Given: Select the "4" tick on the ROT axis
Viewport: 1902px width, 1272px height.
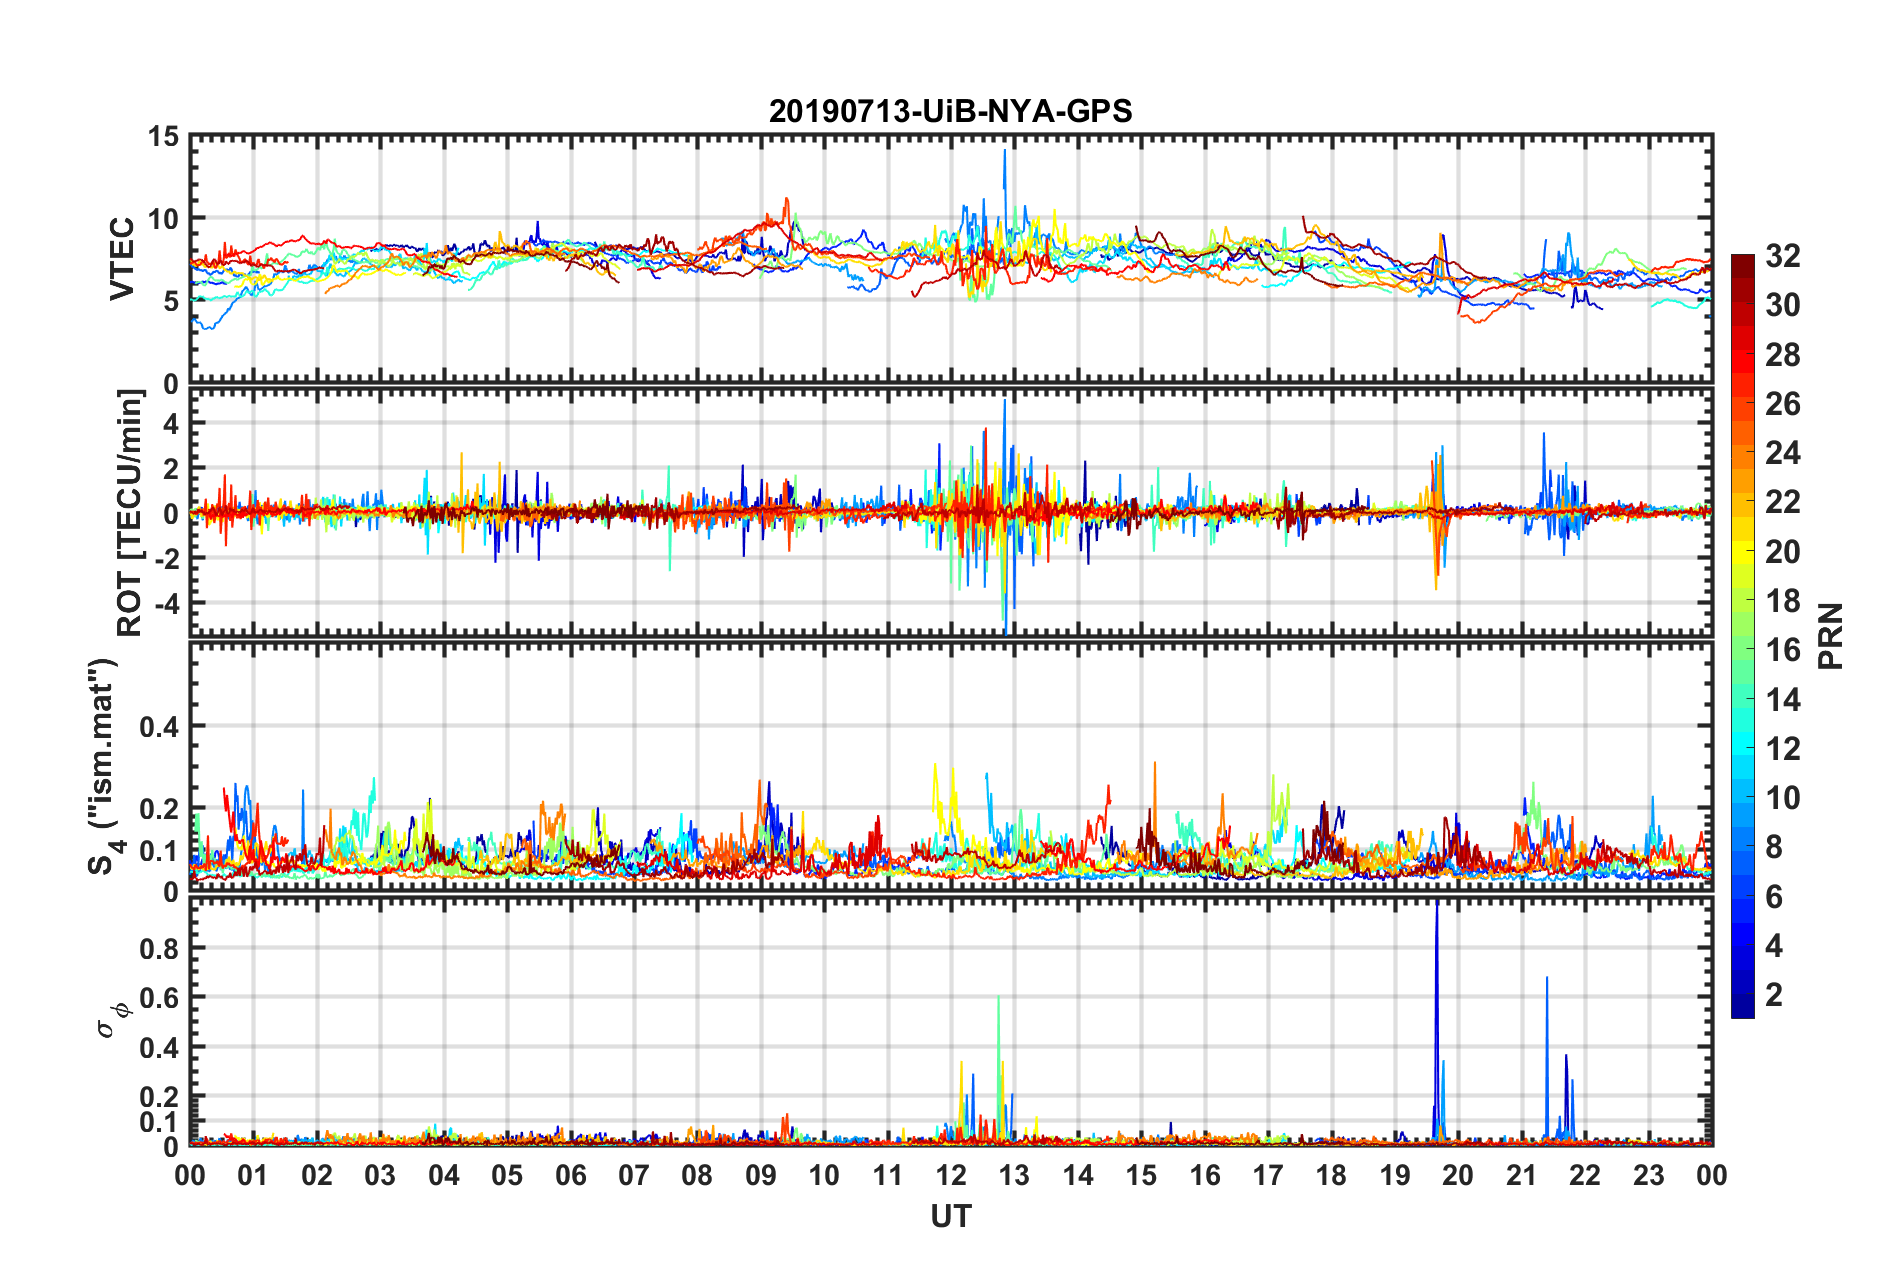Looking at the screenshot, I should coord(171,424).
